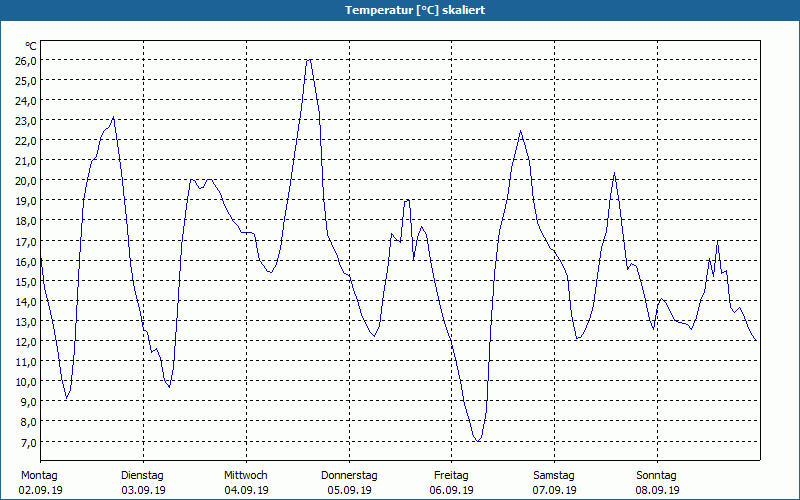The image size is (800, 500).
Task: Select the Samstag 07.09.19 date label
Action: click(x=554, y=483)
